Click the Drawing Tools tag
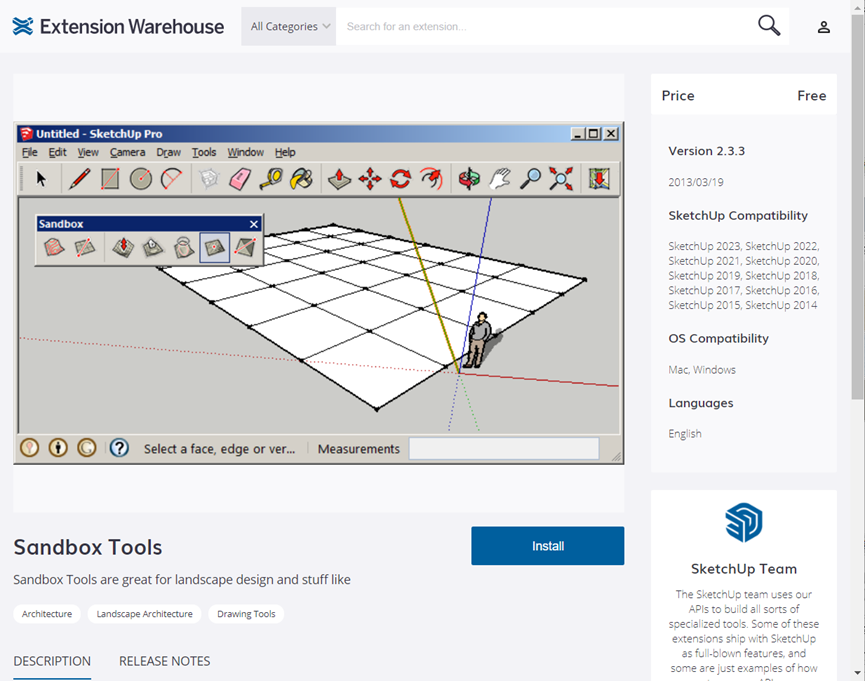The image size is (865, 681). coord(246,614)
